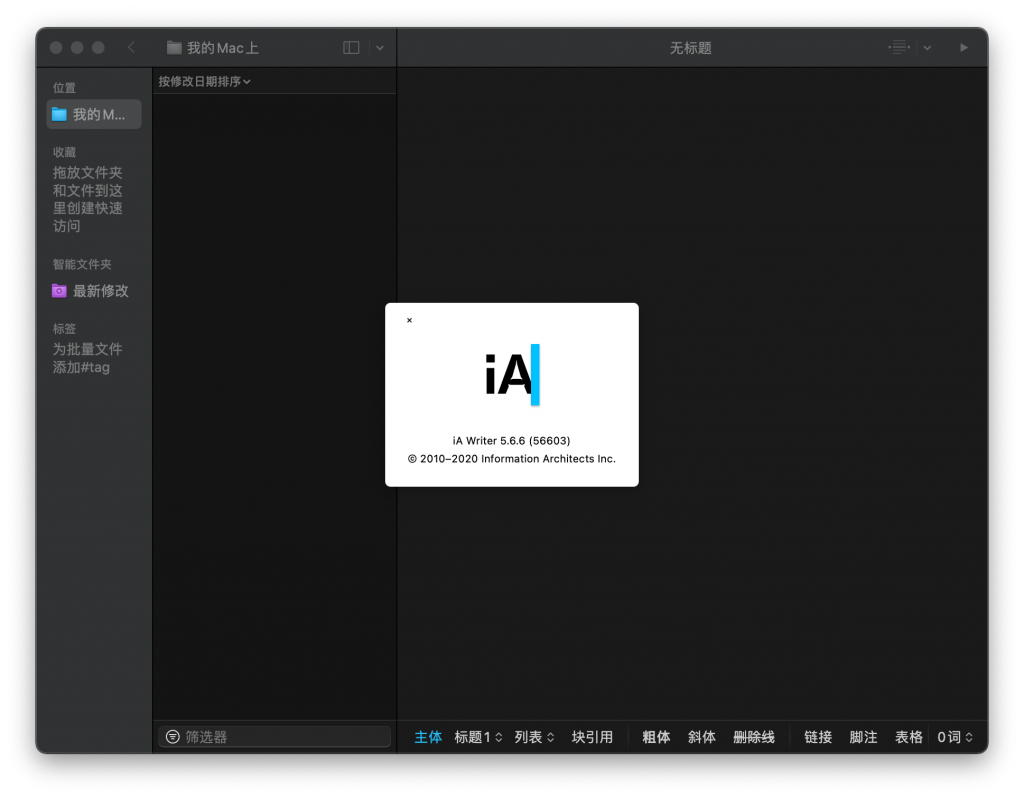Screen dimensions: 1024x798
Task: Click the filter circle icon
Action: 172,737
